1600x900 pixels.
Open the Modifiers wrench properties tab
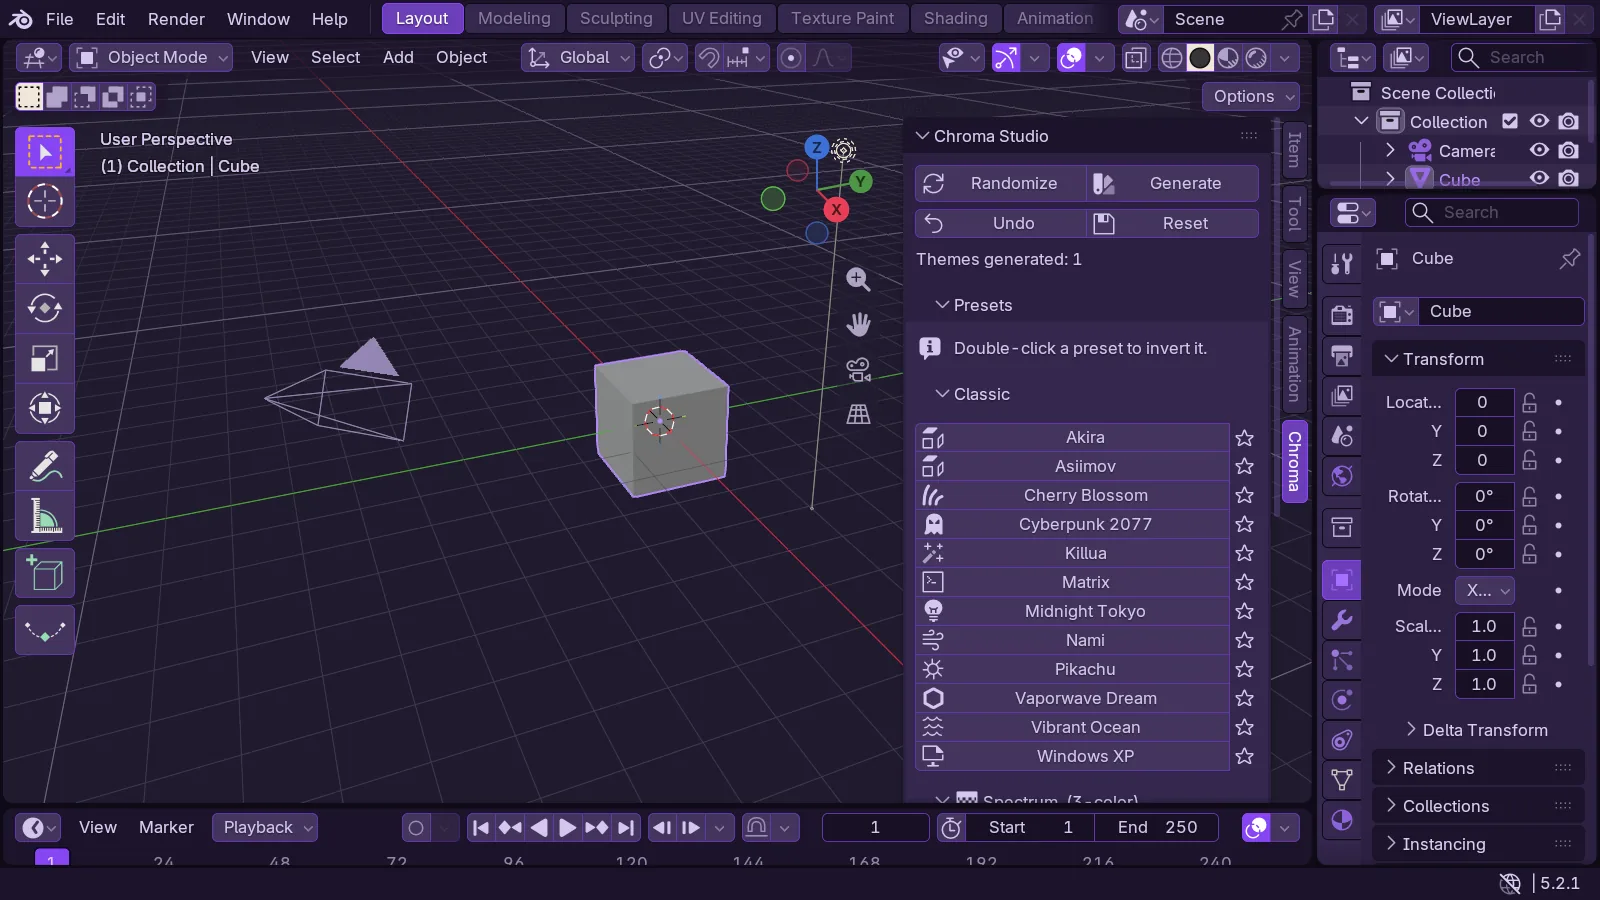point(1342,620)
